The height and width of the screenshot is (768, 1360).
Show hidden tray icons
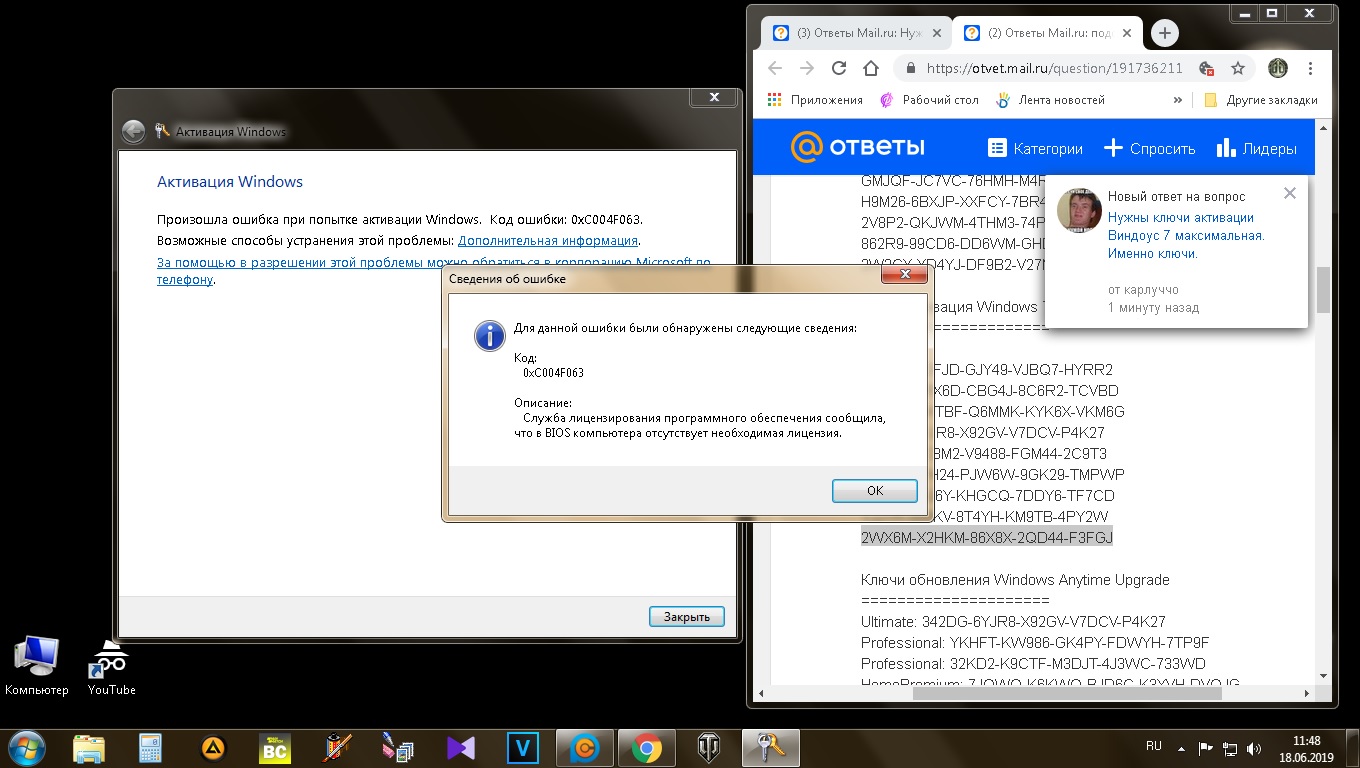click(x=1183, y=748)
